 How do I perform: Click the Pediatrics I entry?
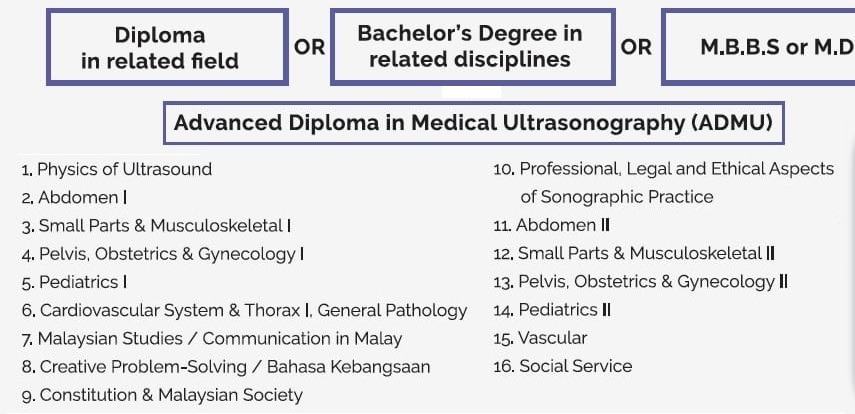82,282
